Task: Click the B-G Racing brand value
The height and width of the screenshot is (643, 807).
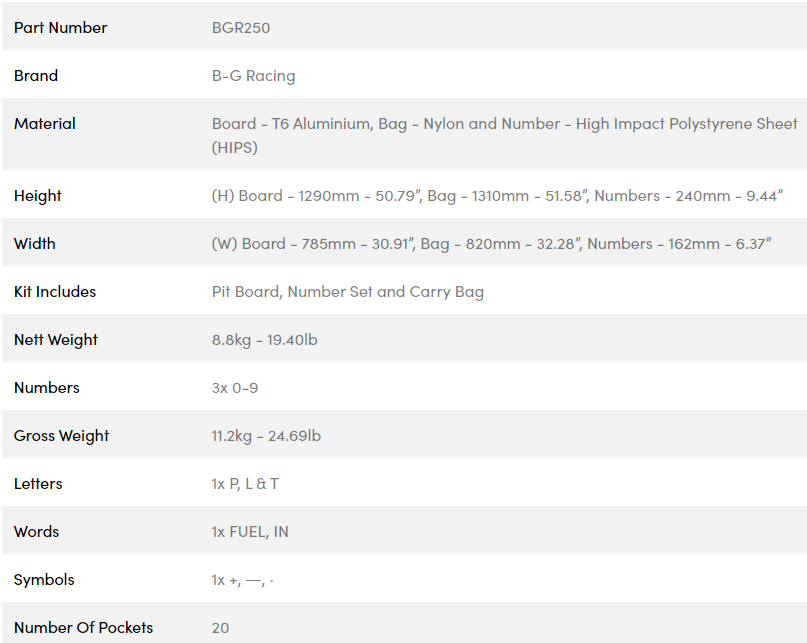Action: [x=254, y=76]
